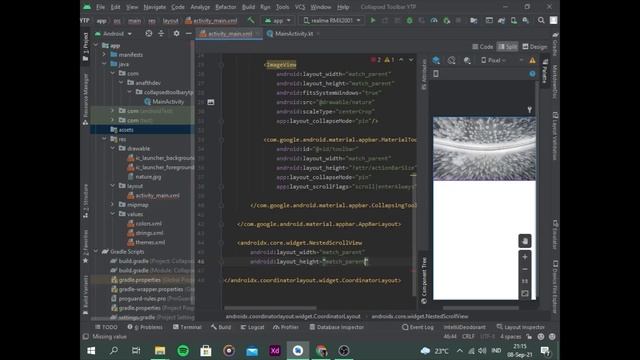Switch to the MainActivity.kt tab
Screen dimensions: 640x360
(x=294, y=34)
